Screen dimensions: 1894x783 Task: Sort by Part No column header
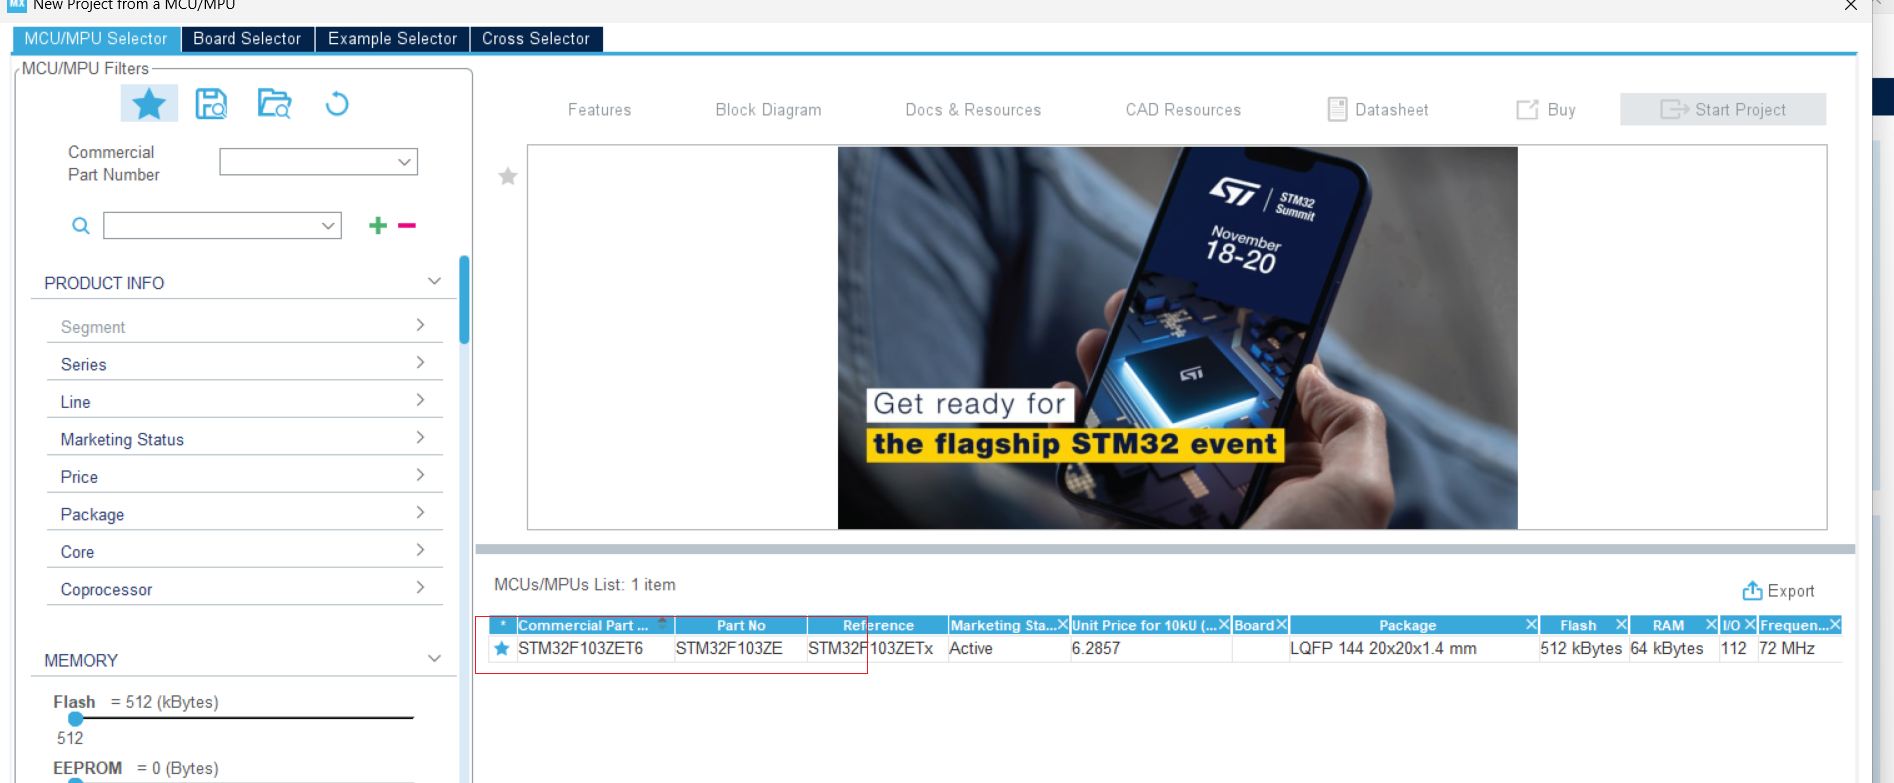click(741, 626)
